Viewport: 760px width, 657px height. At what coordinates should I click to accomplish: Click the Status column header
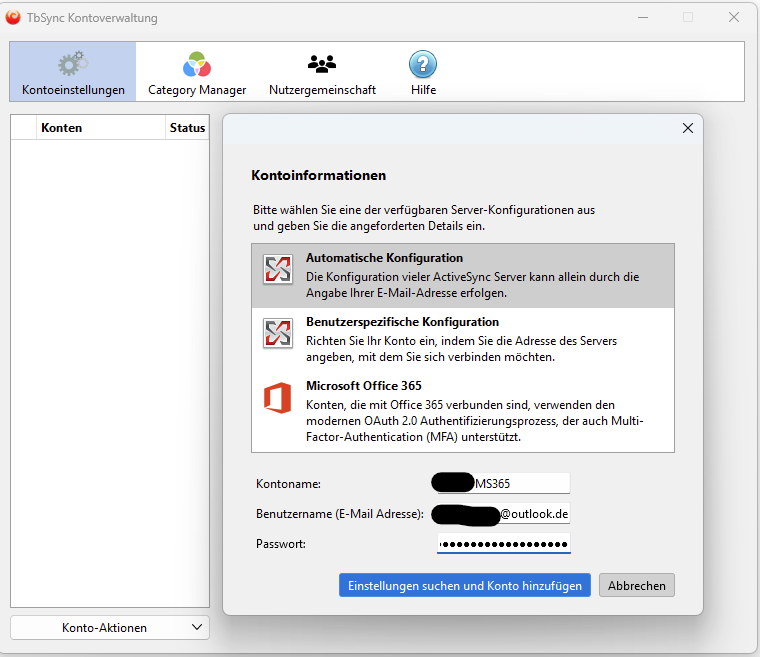tap(188, 128)
